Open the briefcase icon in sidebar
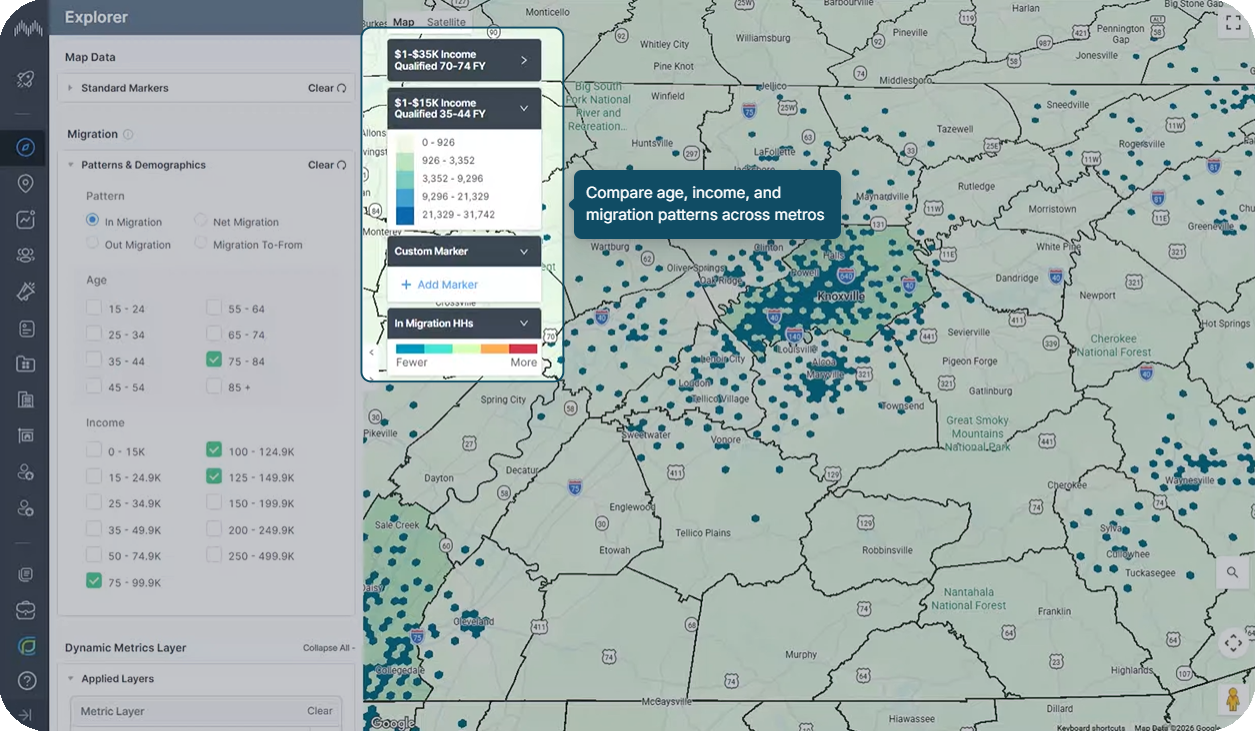The image size is (1255, 731). (x=26, y=610)
